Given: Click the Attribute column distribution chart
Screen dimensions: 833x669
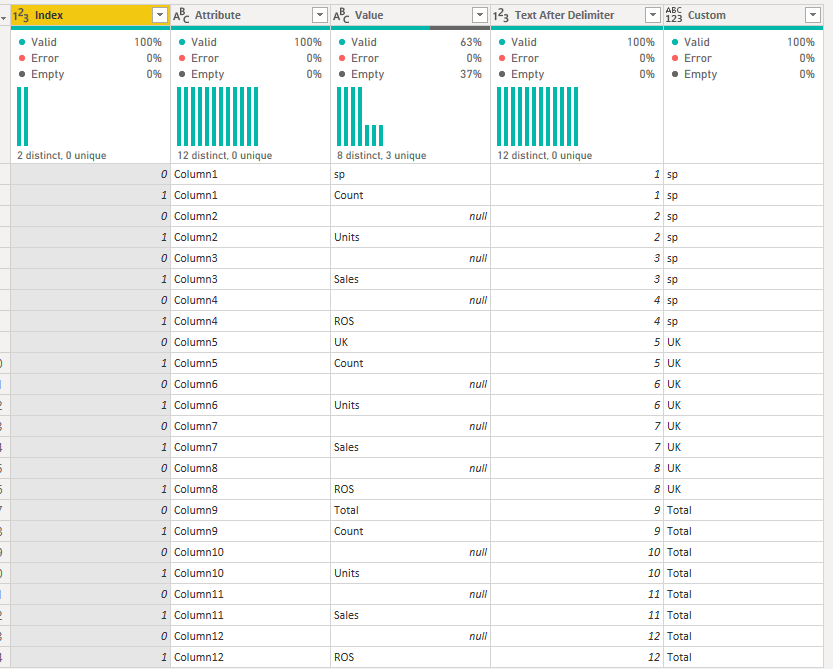Looking at the screenshot, I should click(218, 116).
